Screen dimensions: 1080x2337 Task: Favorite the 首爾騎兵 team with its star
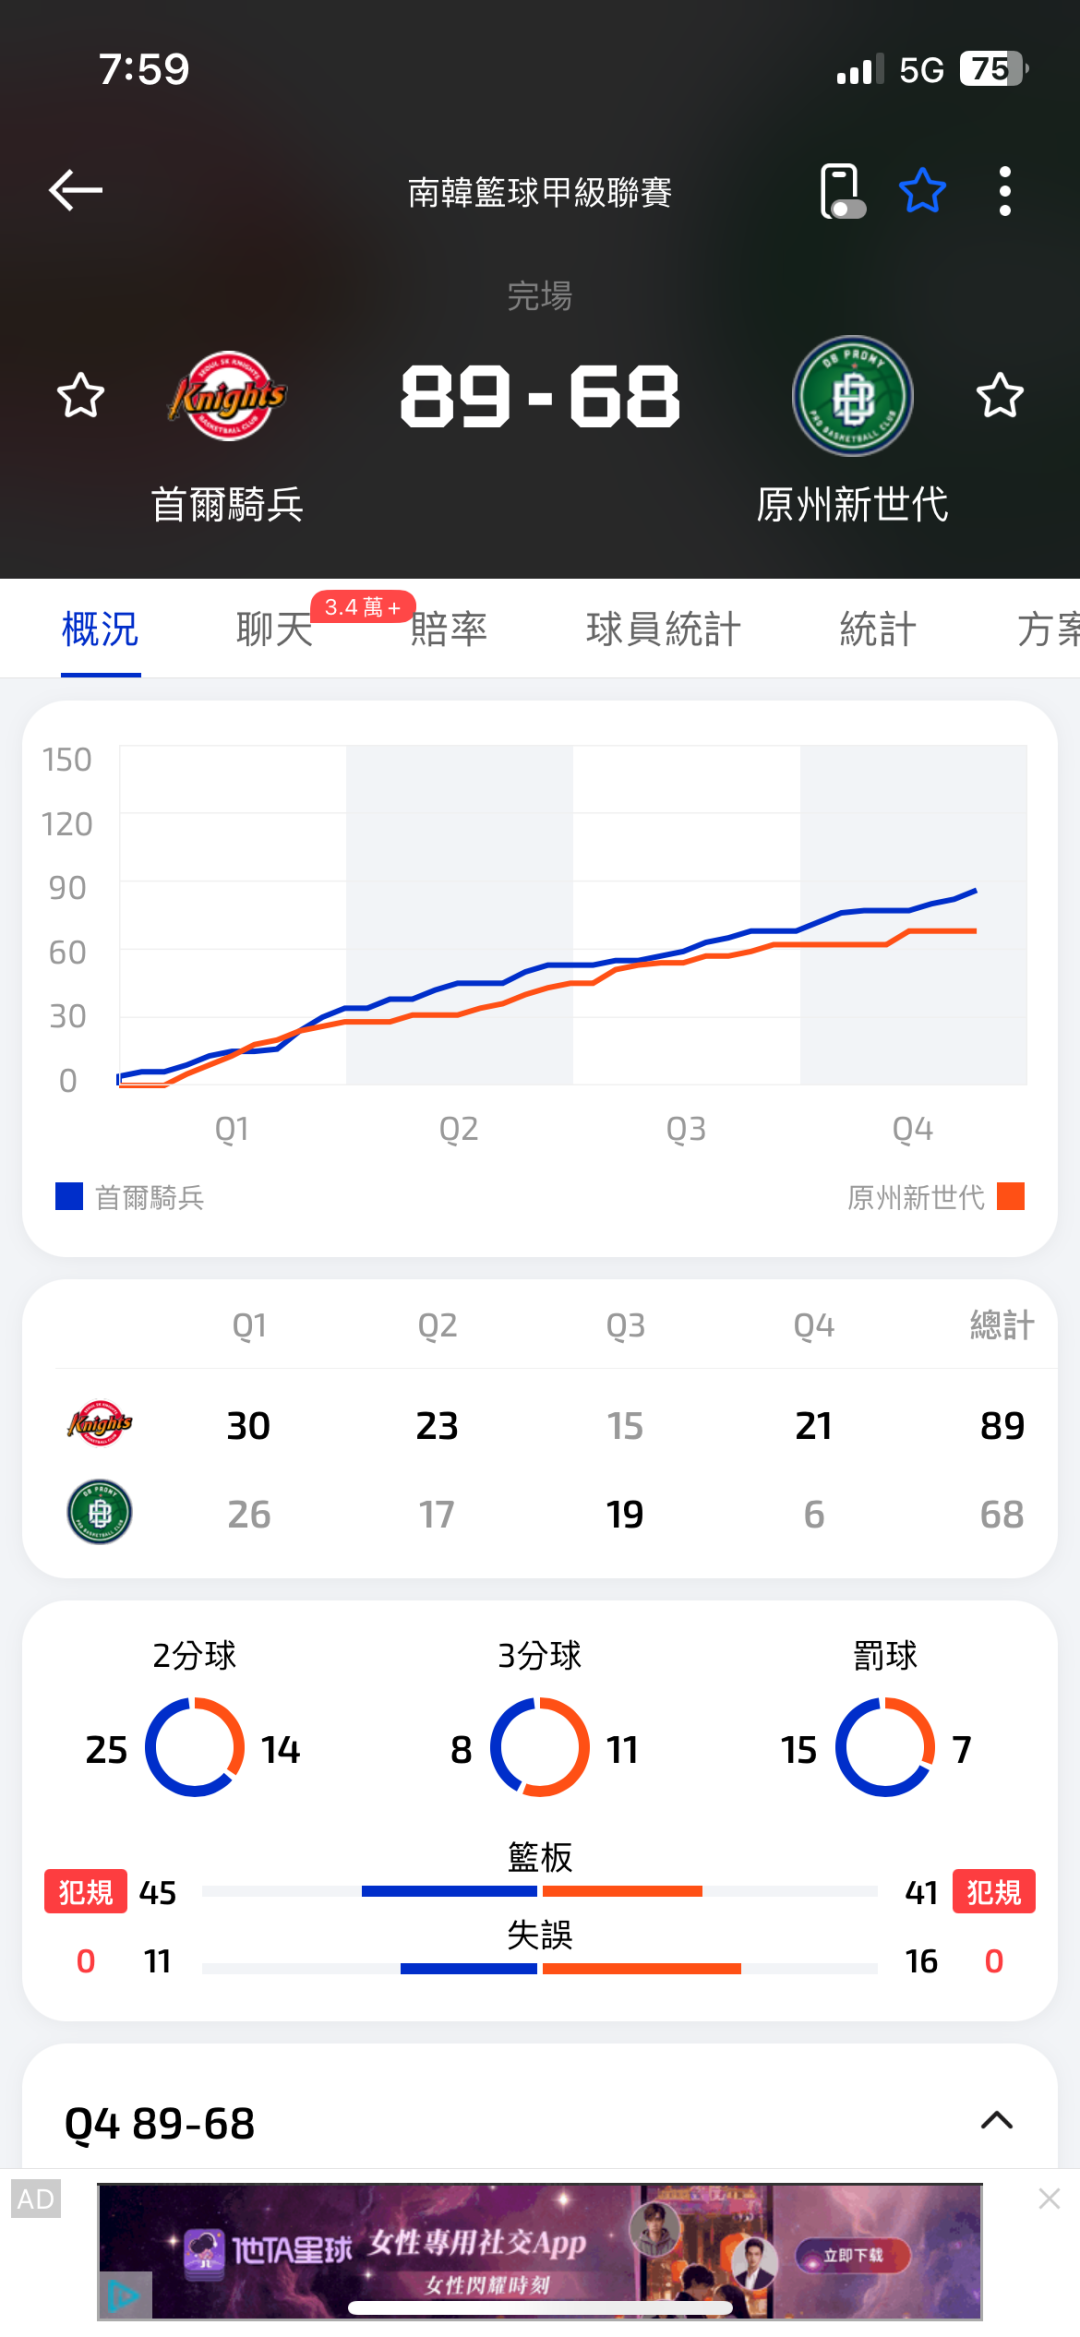tap(81, 396)
